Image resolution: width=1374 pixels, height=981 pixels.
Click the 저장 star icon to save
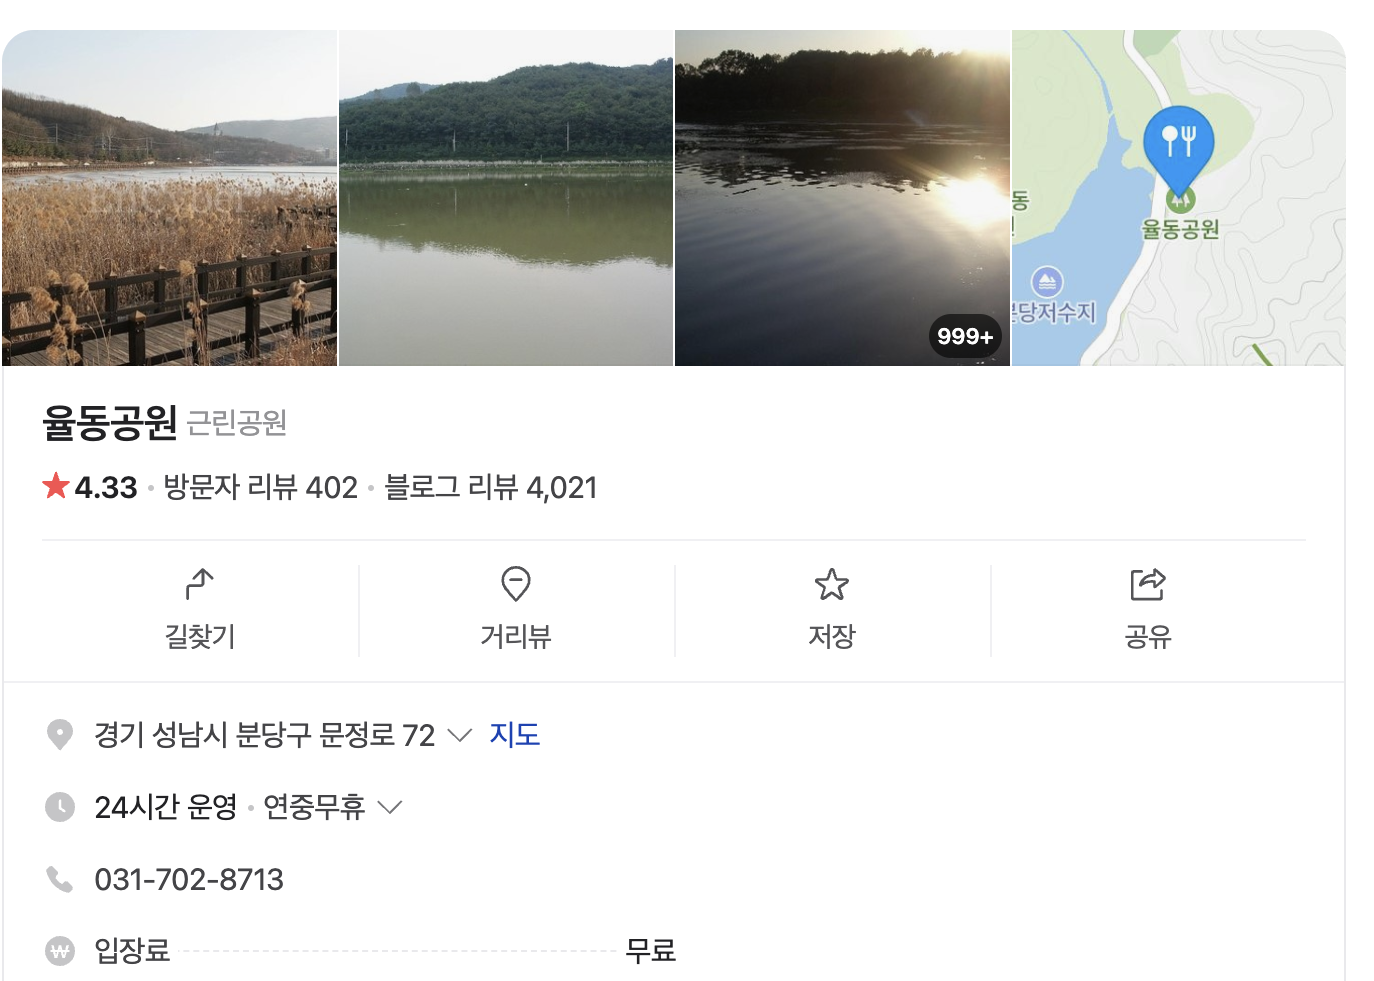(832, 585)
